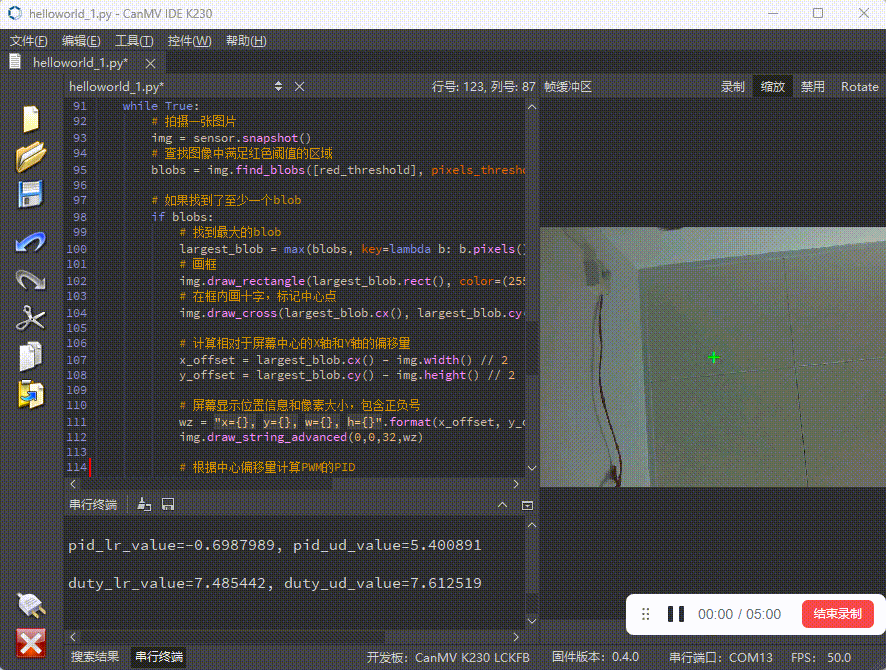Click the 'img = sensor.snapshot()' line
The image size is (886, 670).
click(231, 138)
